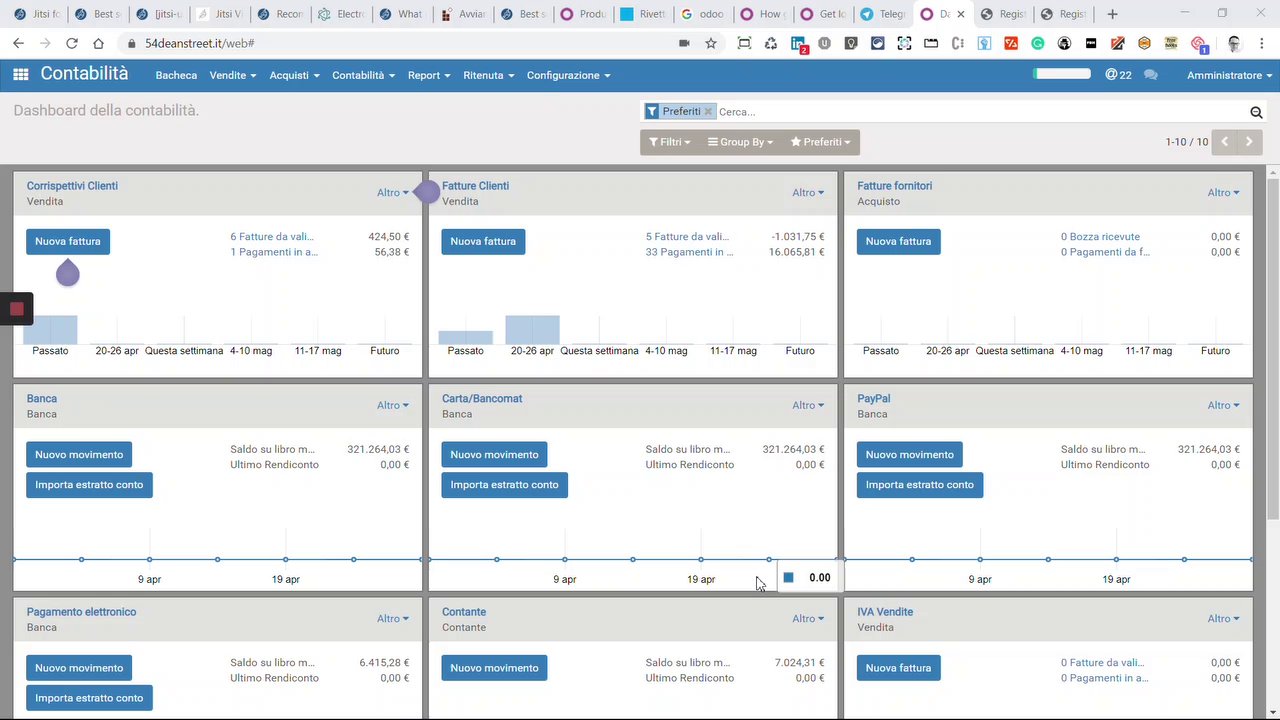
Task: Click Nuova fattura in Corrispettivi Clienti
Action: (x=68, y=241)
